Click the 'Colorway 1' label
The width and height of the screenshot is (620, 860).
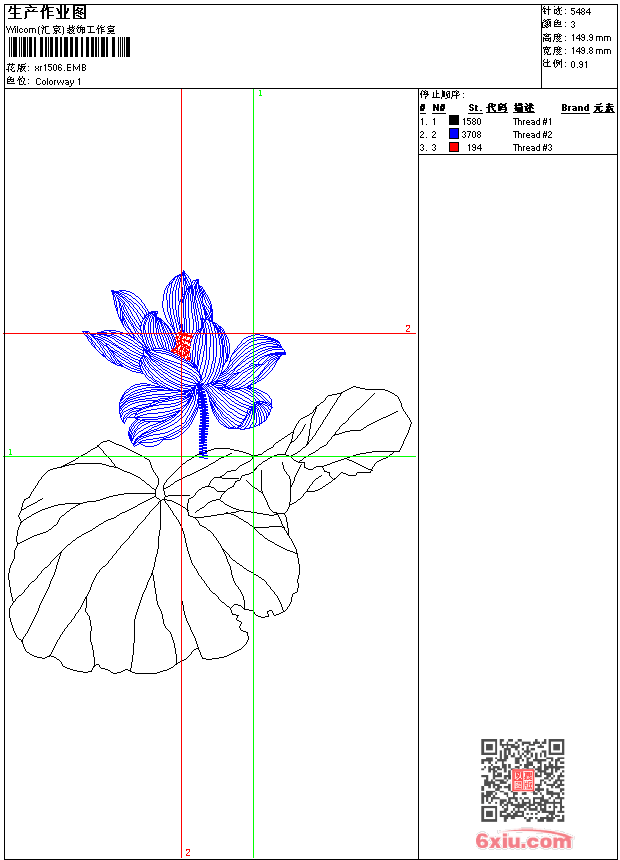click(x=58, y=82)
